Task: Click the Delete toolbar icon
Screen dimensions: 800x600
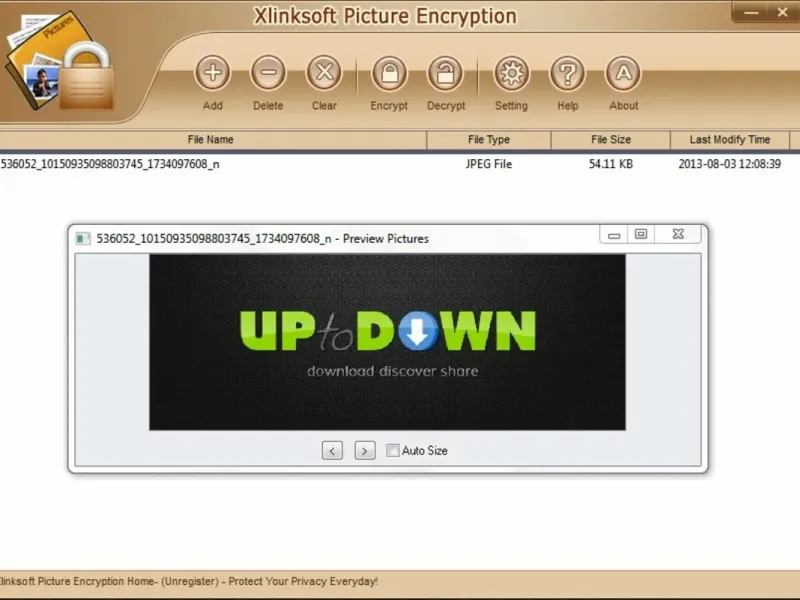Action: pos(268,72)
